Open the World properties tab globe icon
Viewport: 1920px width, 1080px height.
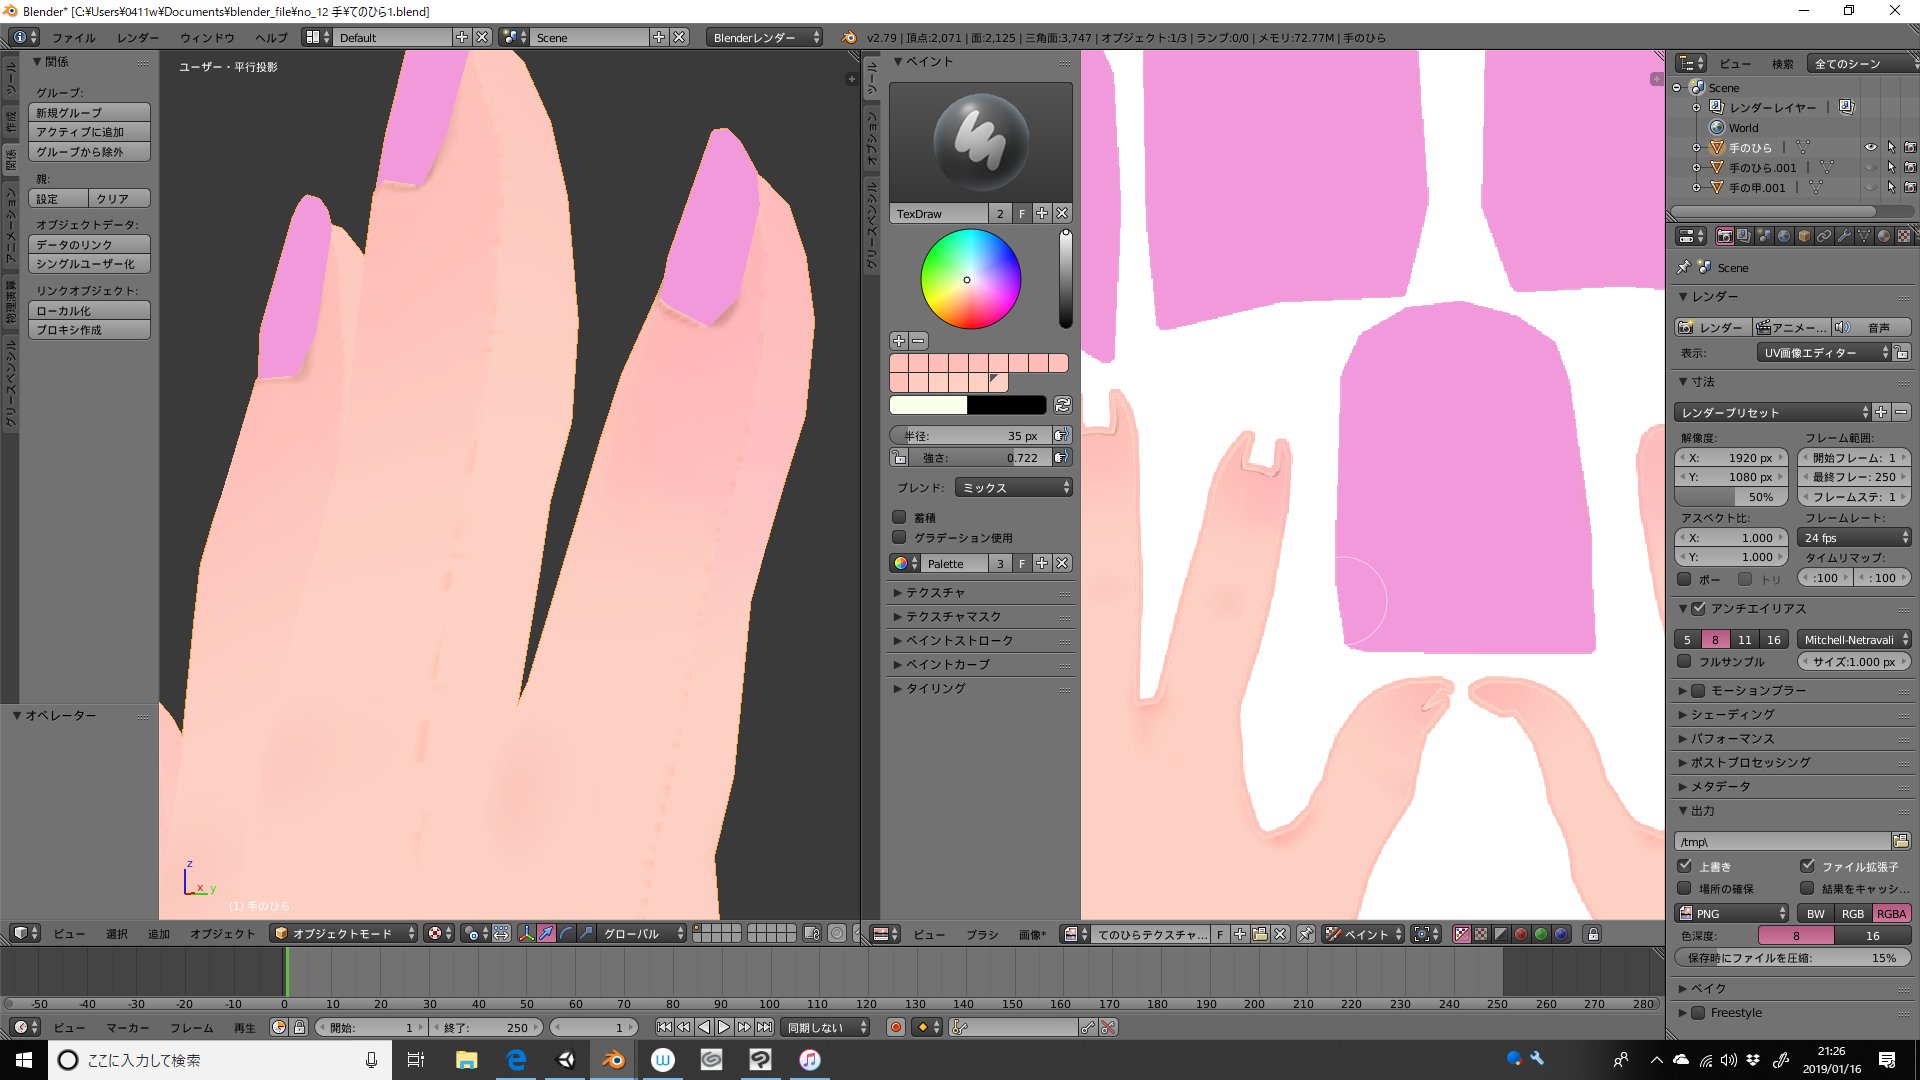[1784, 236]
